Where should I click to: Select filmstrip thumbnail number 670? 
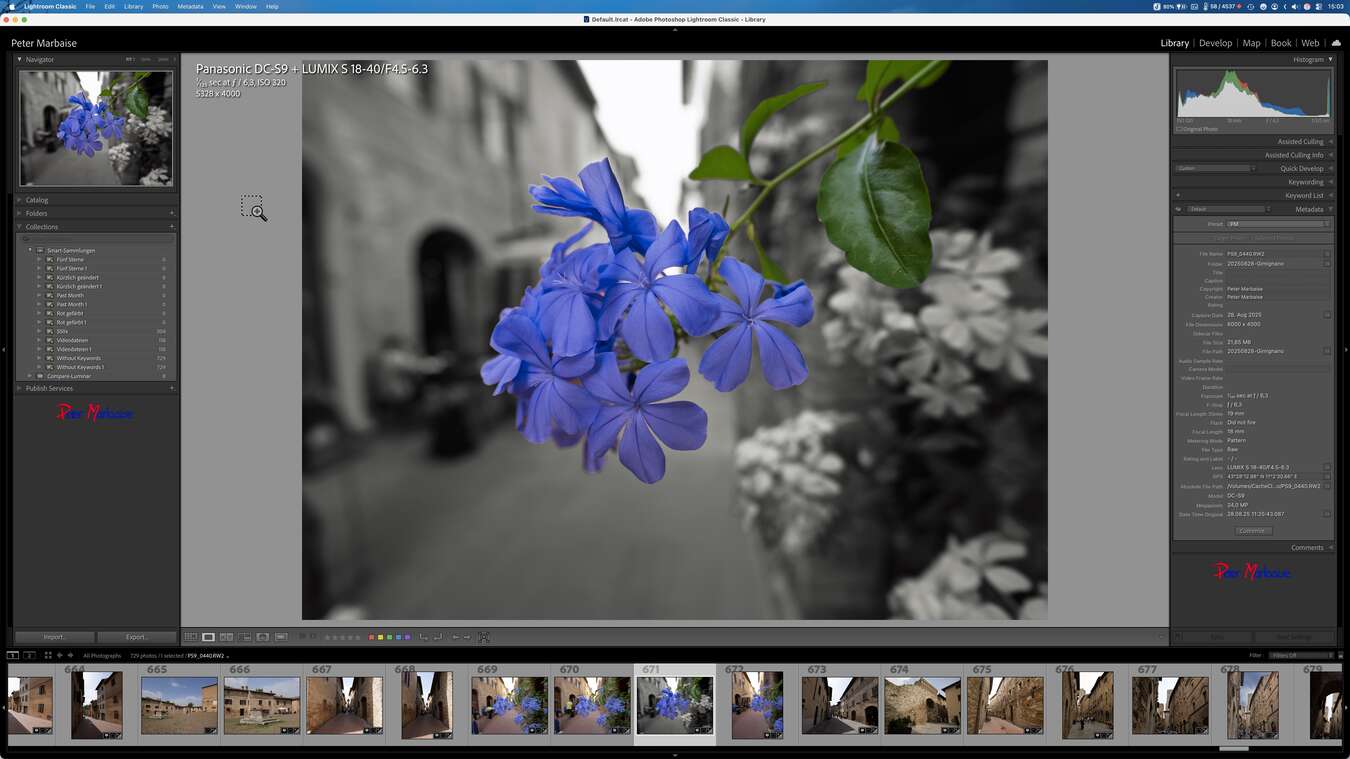point(592,706)
